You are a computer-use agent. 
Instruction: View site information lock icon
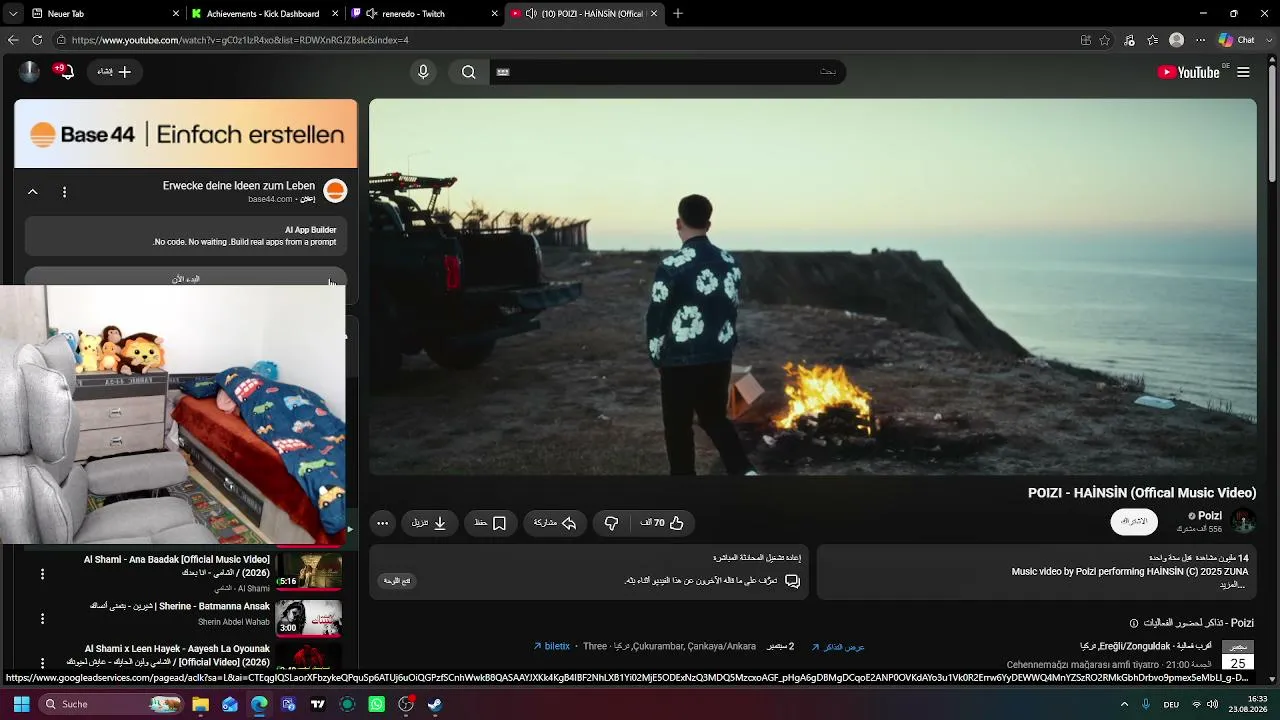(61, 40)
